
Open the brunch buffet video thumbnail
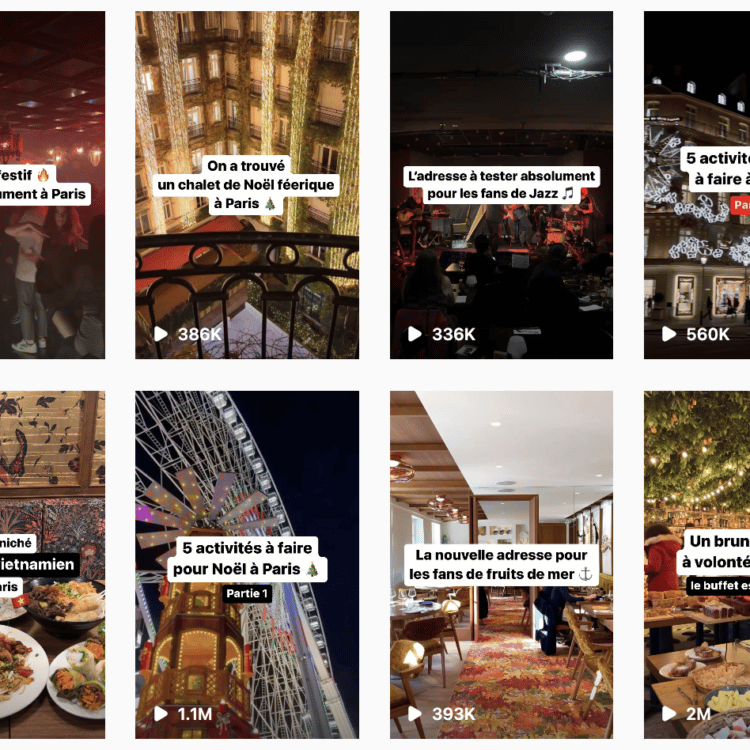tap(697, 565)
